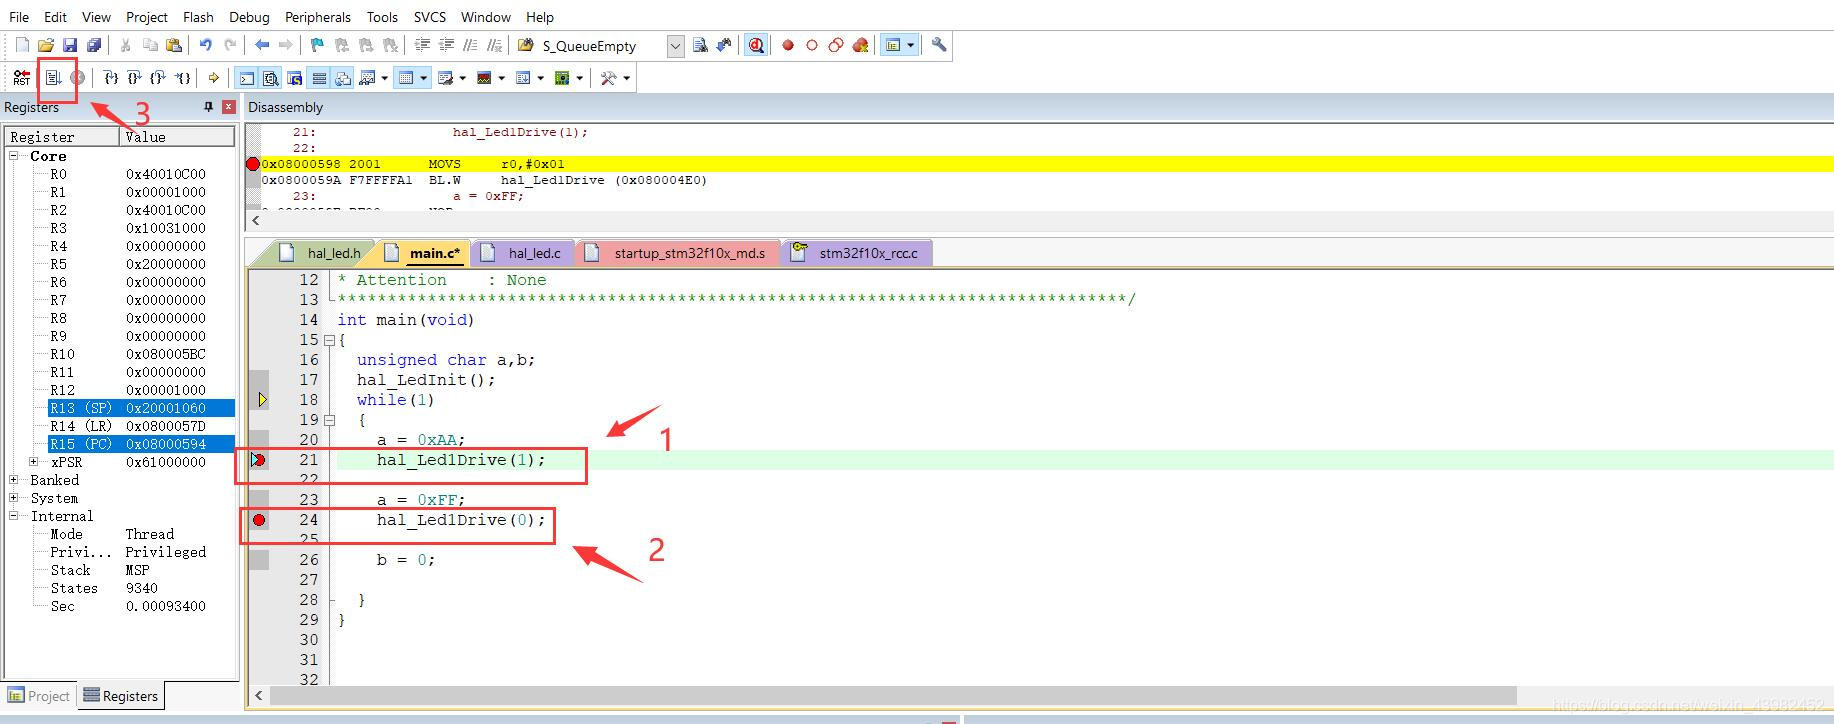Screen dimensions: 1834x724
Task: Open the Debug menu
Action: 249,17
